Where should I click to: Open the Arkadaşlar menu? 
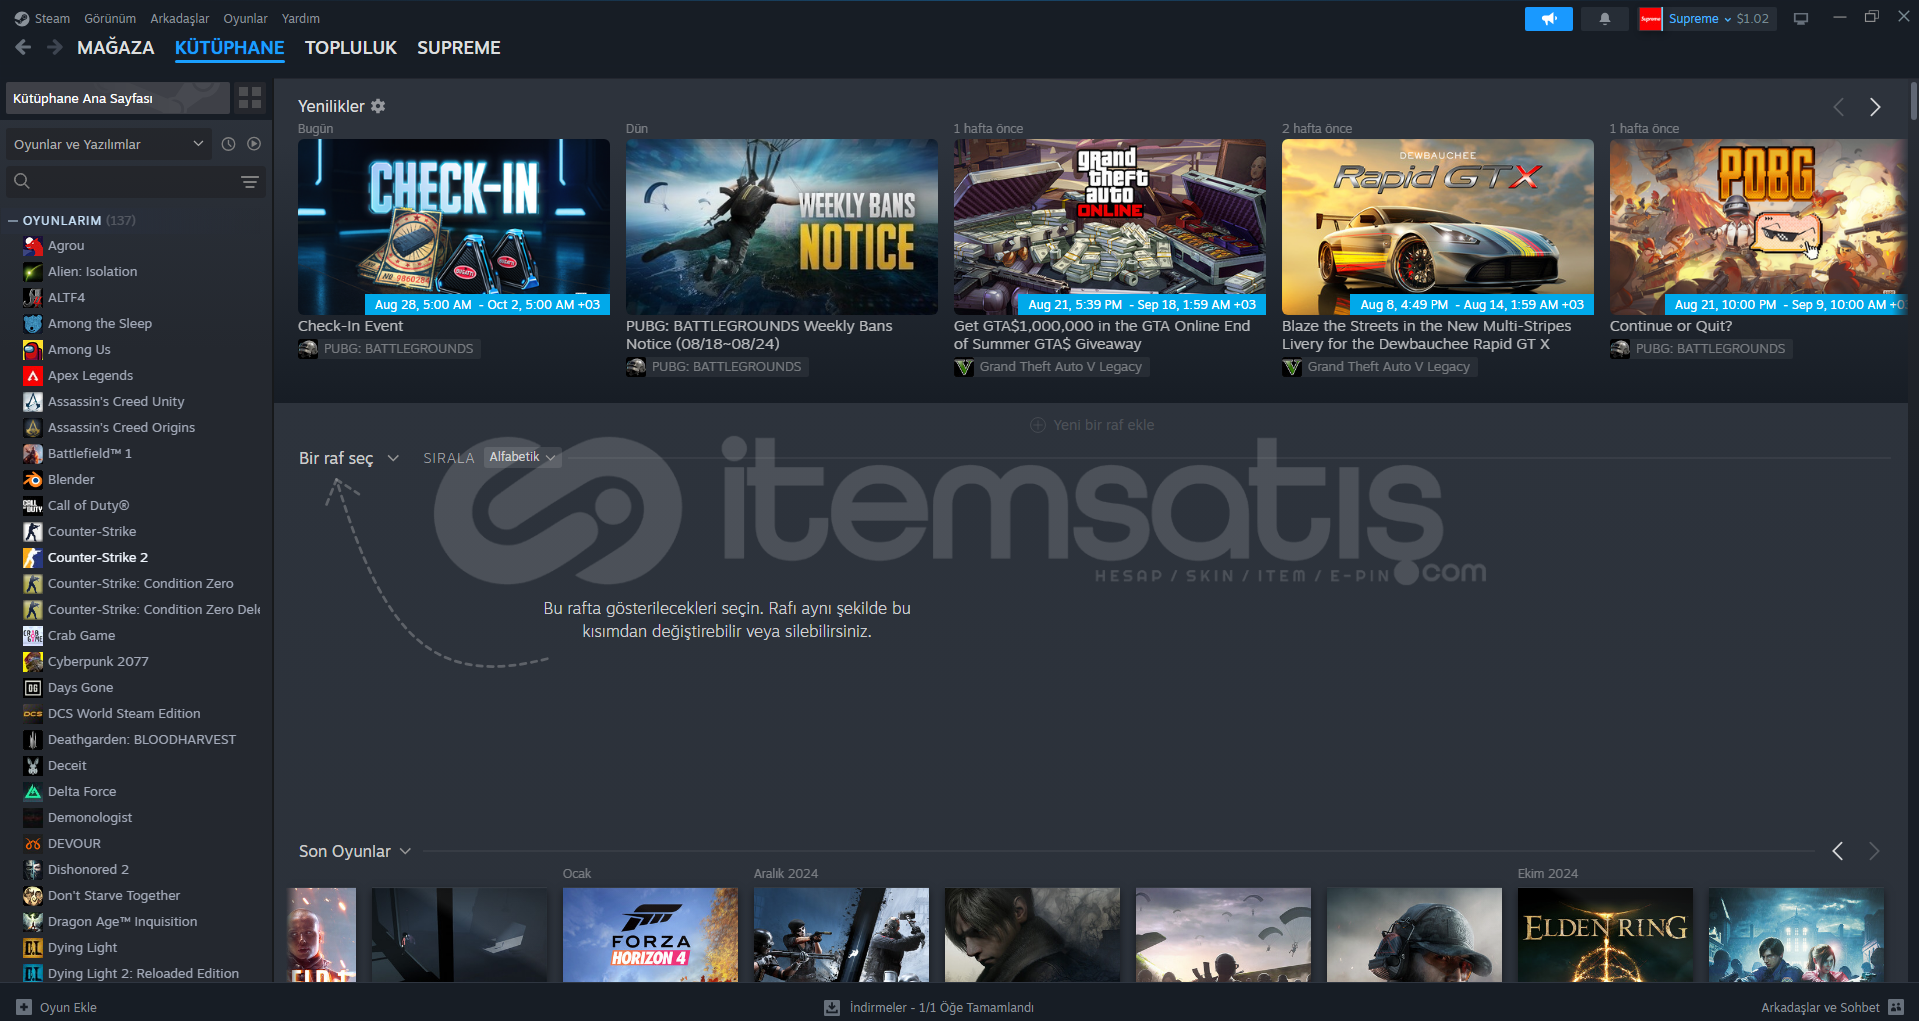pyautogui.click(x=180, y=19)
